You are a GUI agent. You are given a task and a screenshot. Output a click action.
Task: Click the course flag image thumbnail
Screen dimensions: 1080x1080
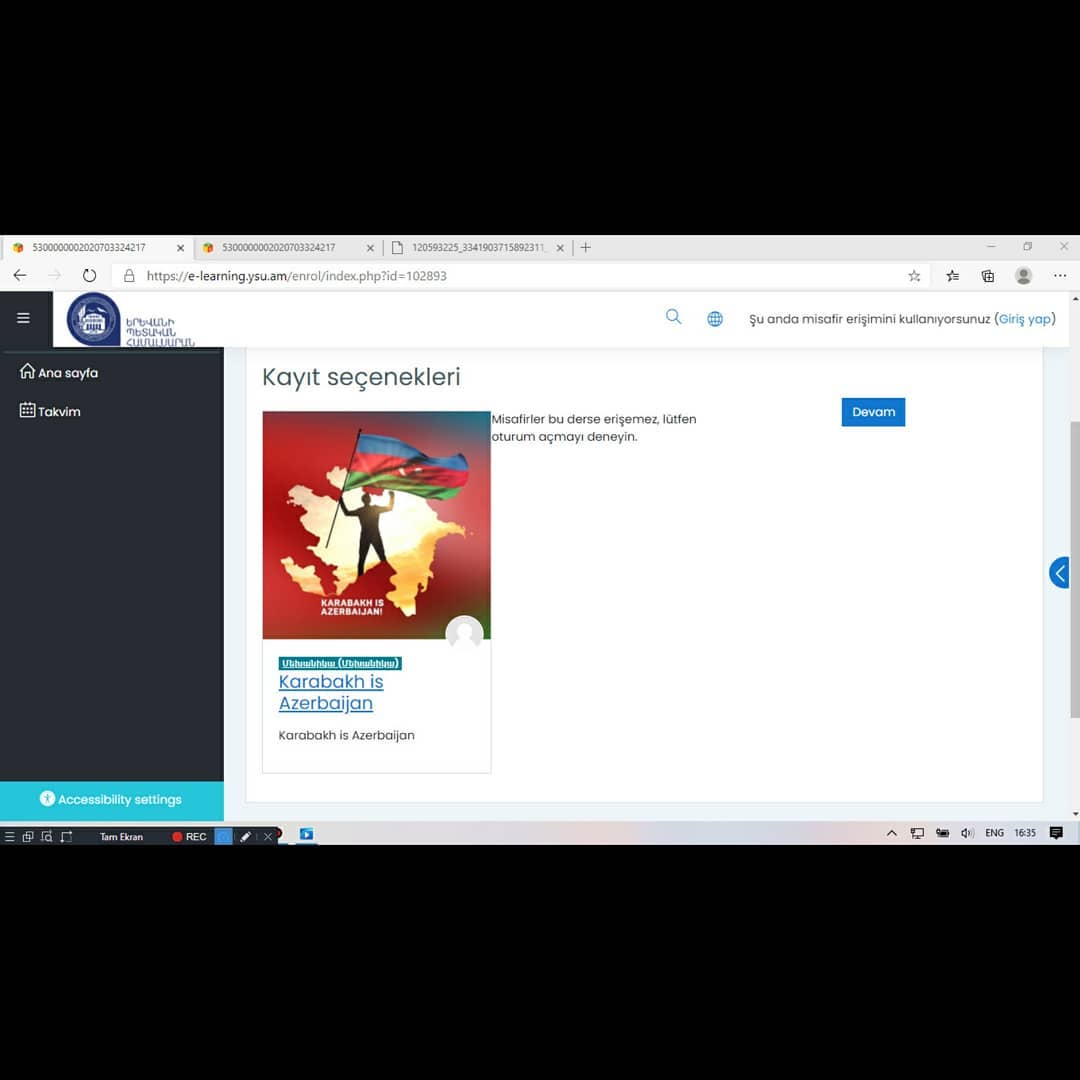(x=376, y=525)
